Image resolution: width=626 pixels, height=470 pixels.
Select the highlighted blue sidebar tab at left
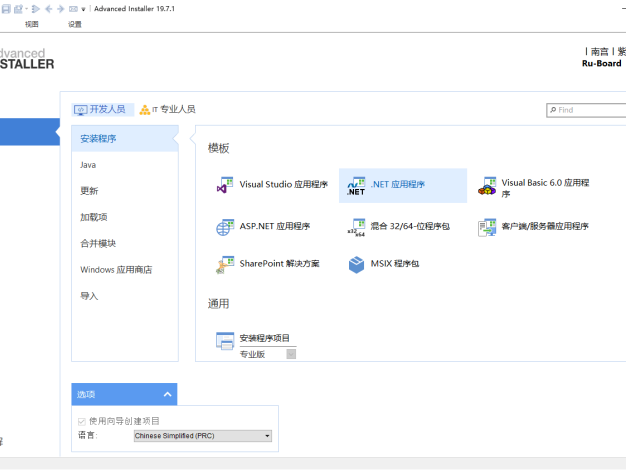tap(30, 132)
